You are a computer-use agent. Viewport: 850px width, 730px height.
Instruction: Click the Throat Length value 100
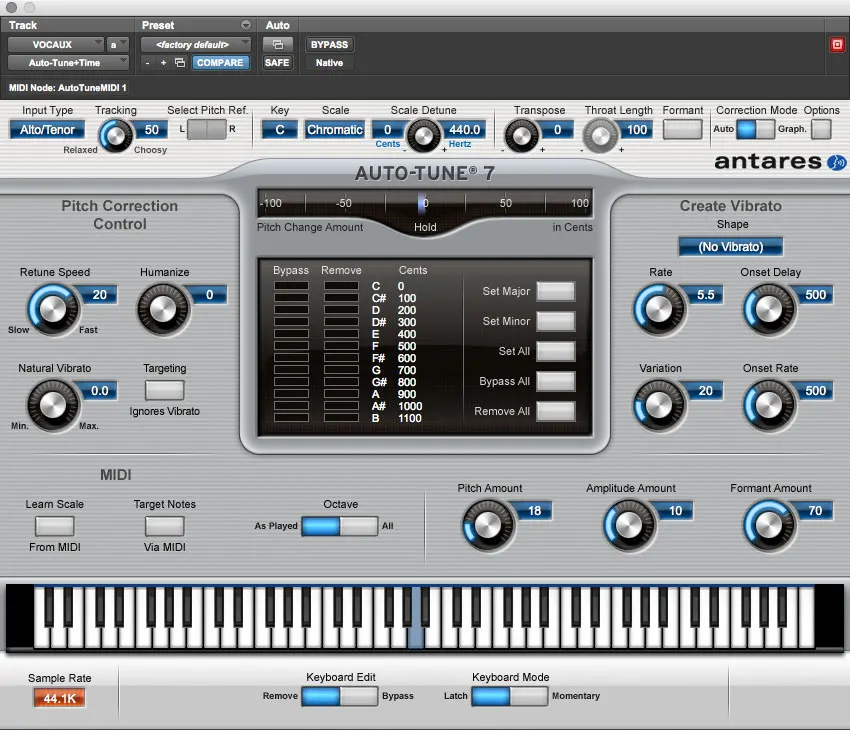pos(636,130)
